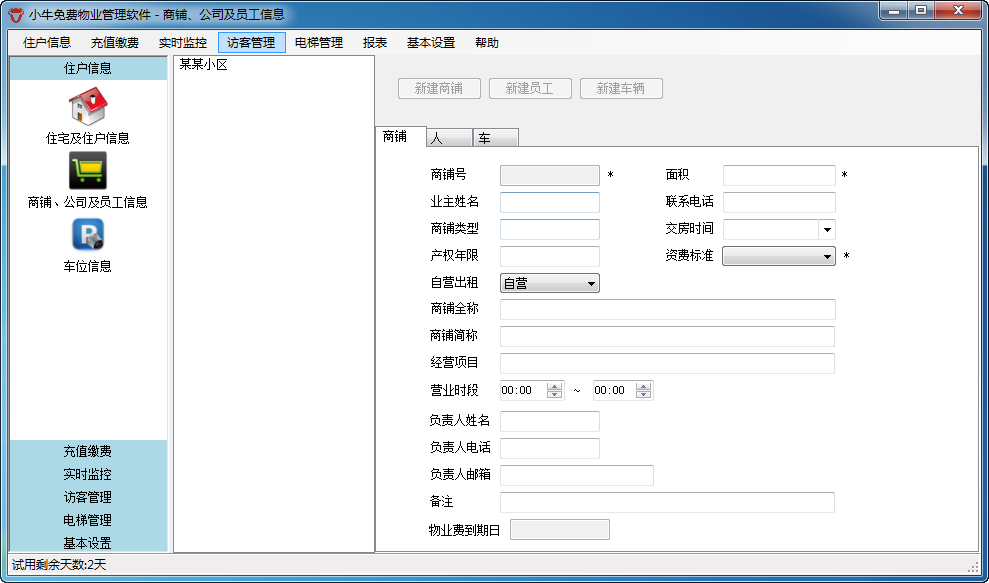The height and width of the screenshot is (583, 989).
Task: Expand the 访客管理 sidebar section
Action: 88,497
